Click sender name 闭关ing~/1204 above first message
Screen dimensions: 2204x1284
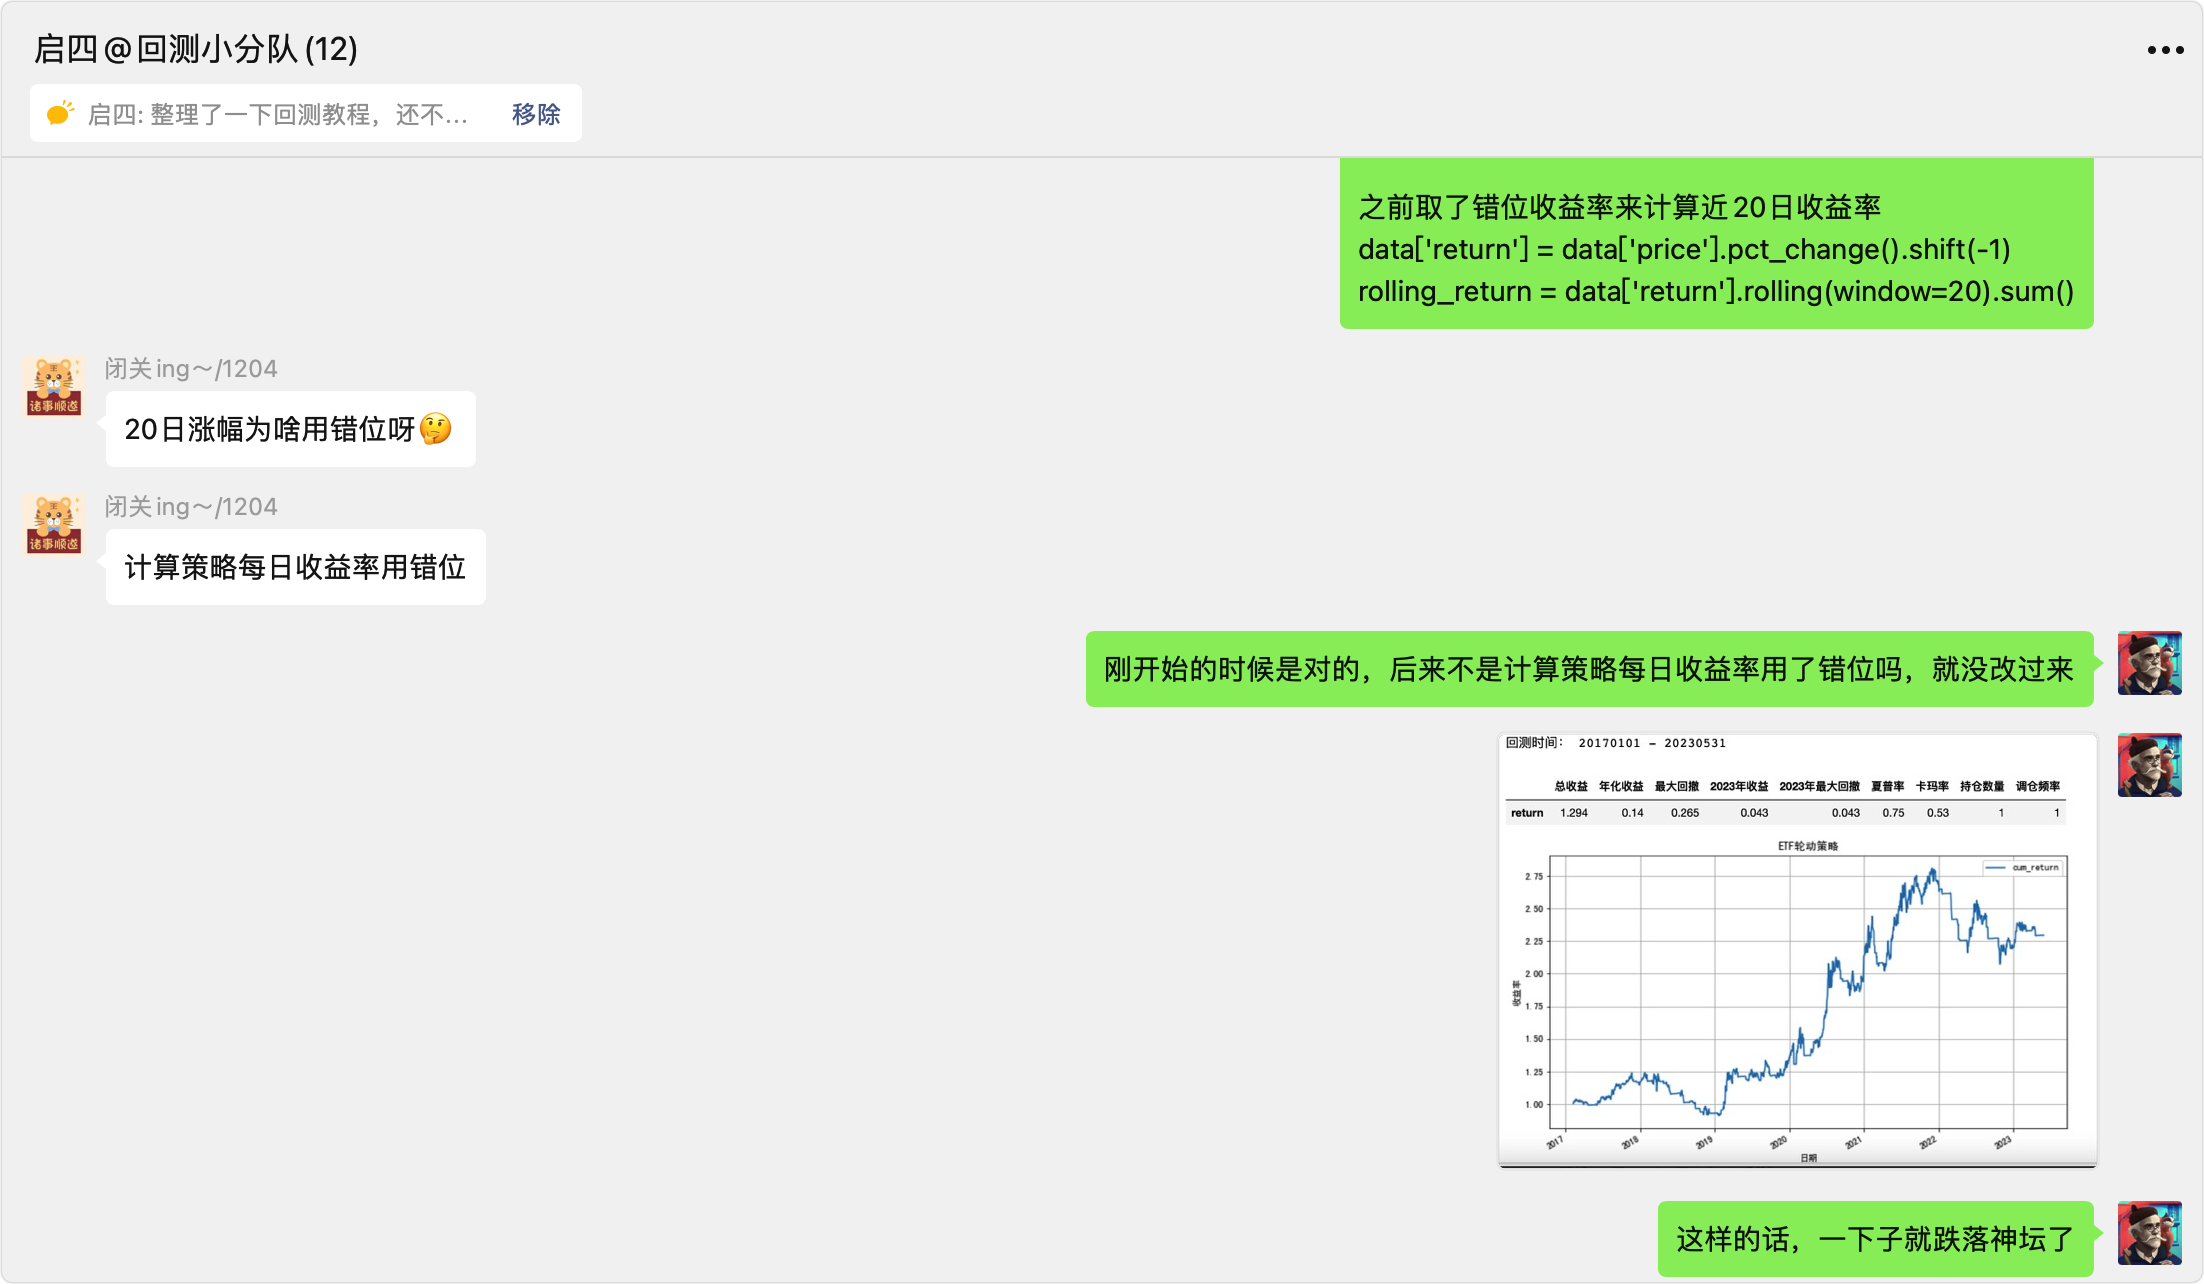pyautogui.click(x=191, y=369)
